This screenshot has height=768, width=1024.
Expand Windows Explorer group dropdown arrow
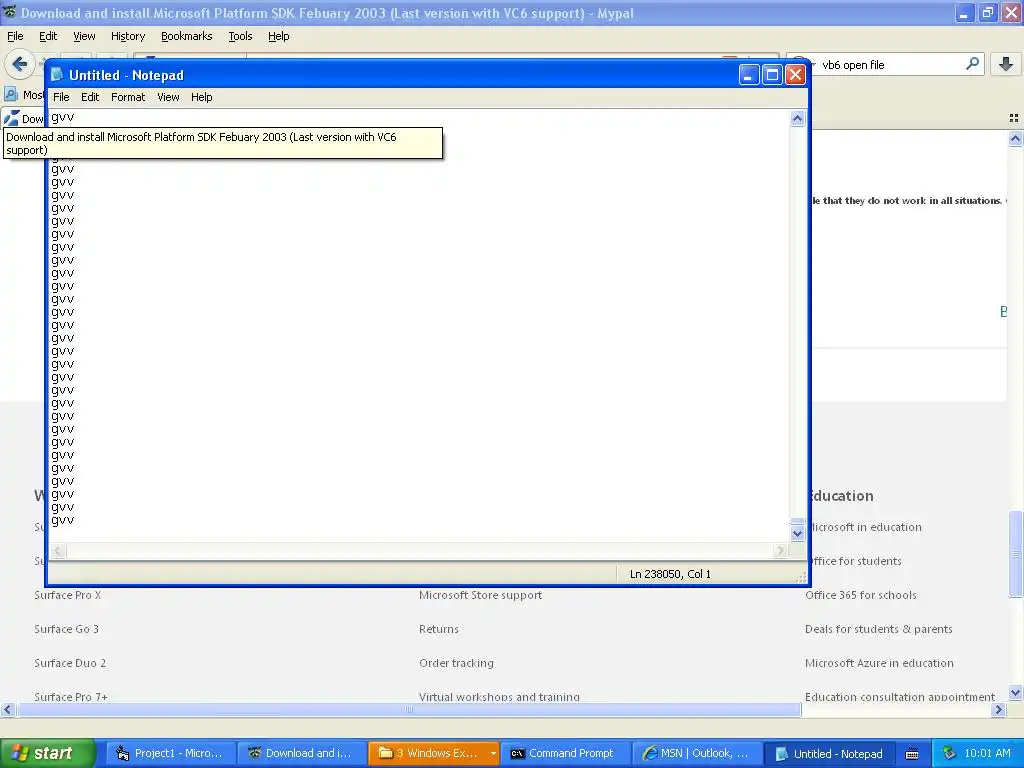point(493,753)
